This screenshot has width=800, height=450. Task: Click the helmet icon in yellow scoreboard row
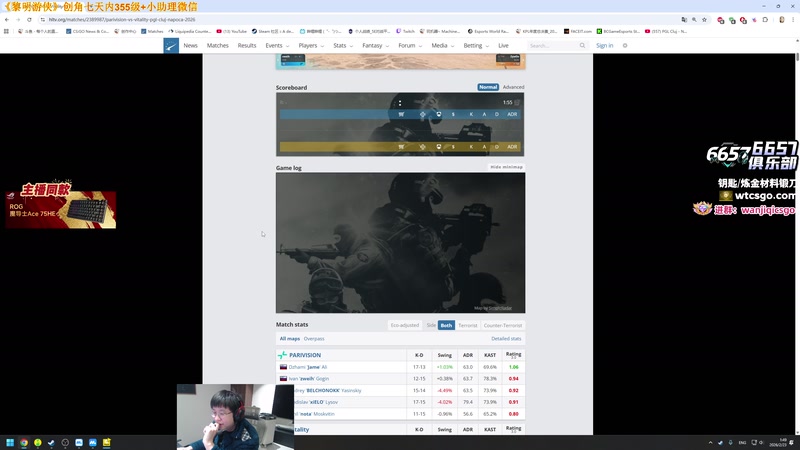tap(439, 146)
